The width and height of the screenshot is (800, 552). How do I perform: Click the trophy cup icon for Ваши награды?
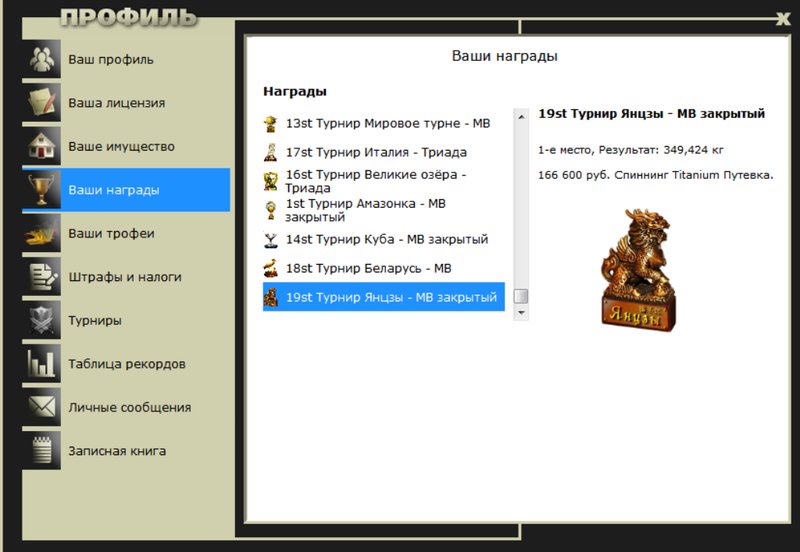[42, 190]
